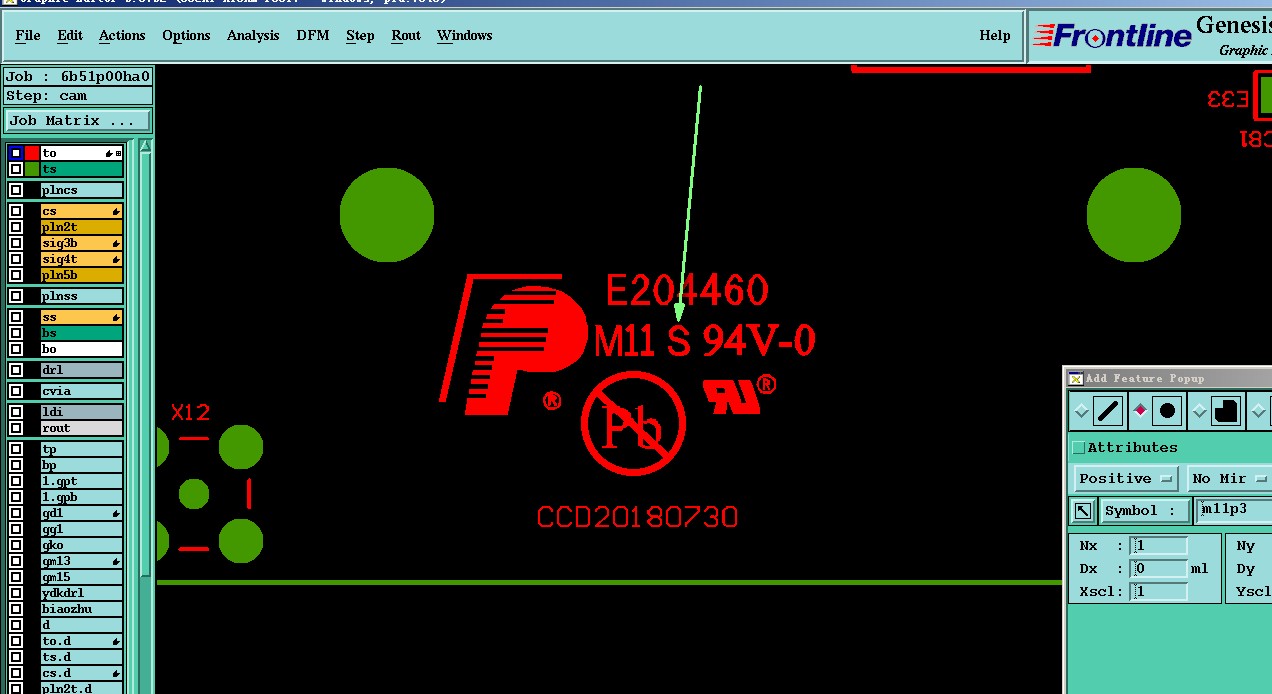1272x694 pixels.
Task: Open the Windows menu
Action: [x=465, y=35]
